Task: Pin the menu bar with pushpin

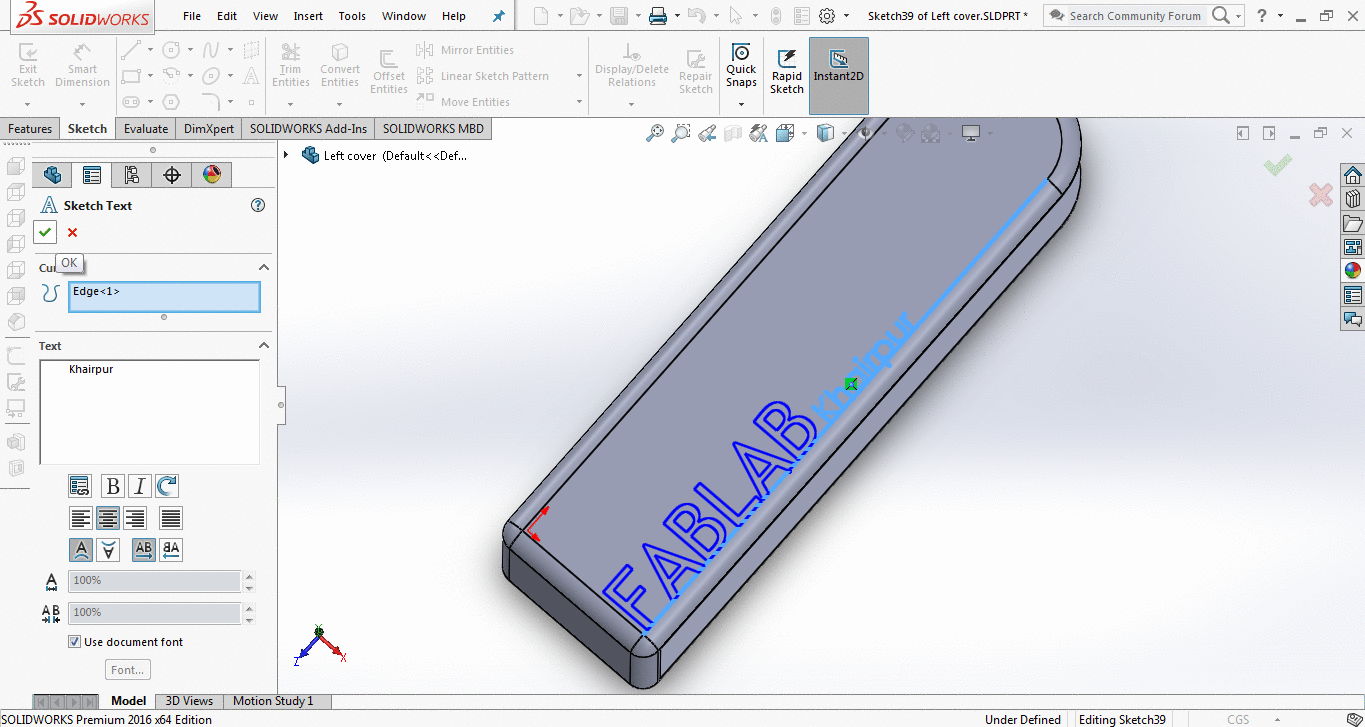Action: 499,16
